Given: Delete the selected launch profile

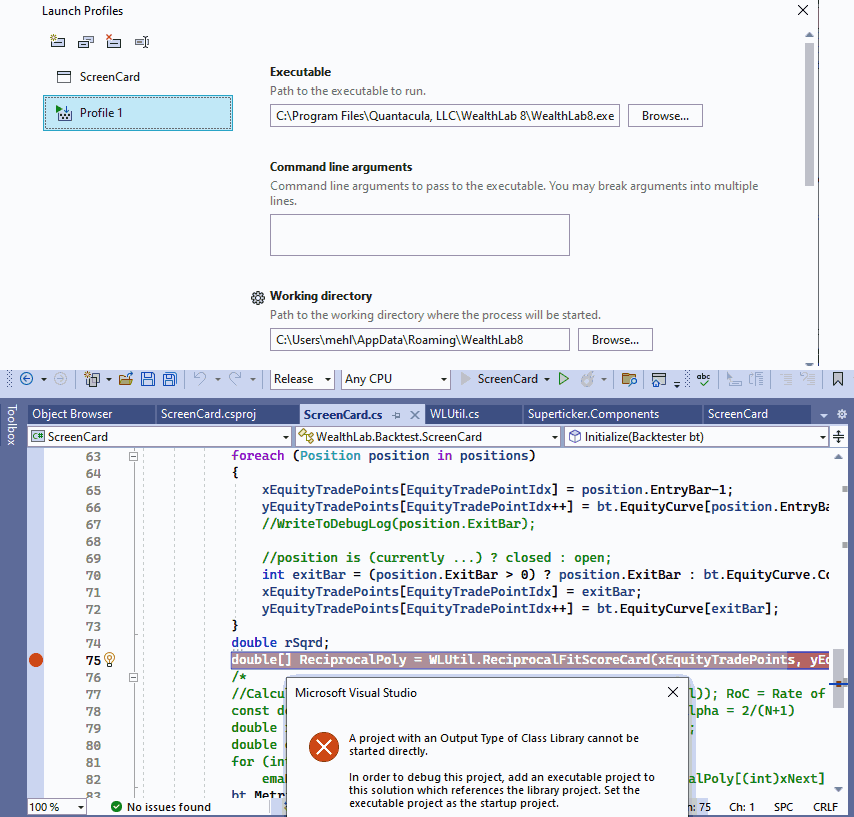Looking at the screenshot, I should pos(113,42).
